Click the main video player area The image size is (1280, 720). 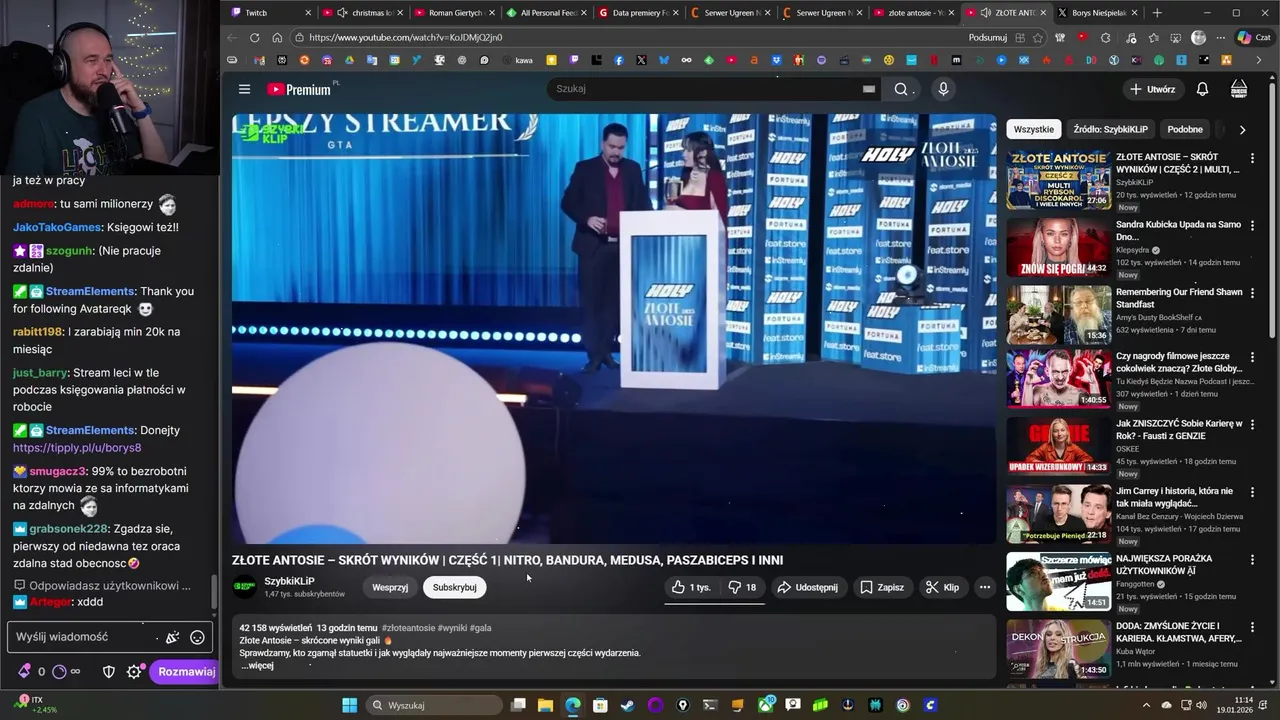(x=614, y=329)
